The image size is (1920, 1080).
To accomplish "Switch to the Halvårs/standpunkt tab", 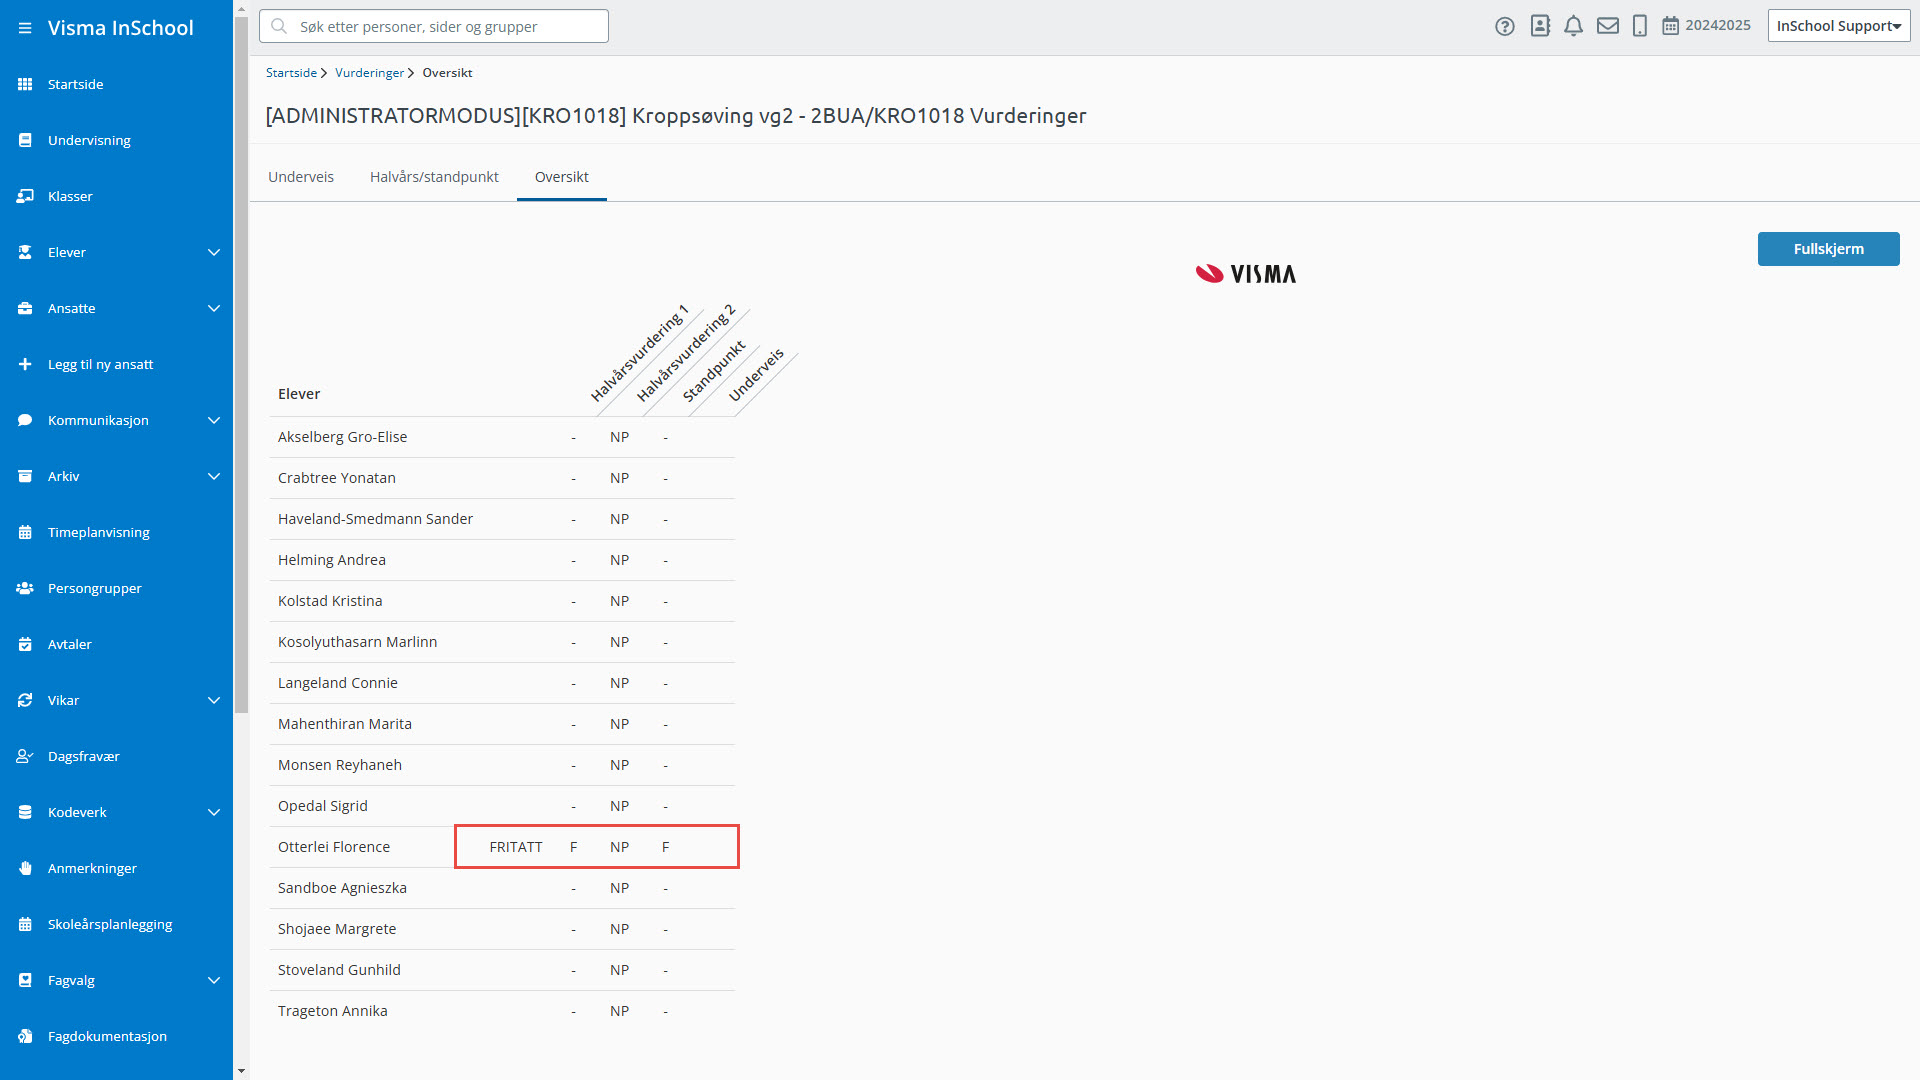I will coord(434,177).
